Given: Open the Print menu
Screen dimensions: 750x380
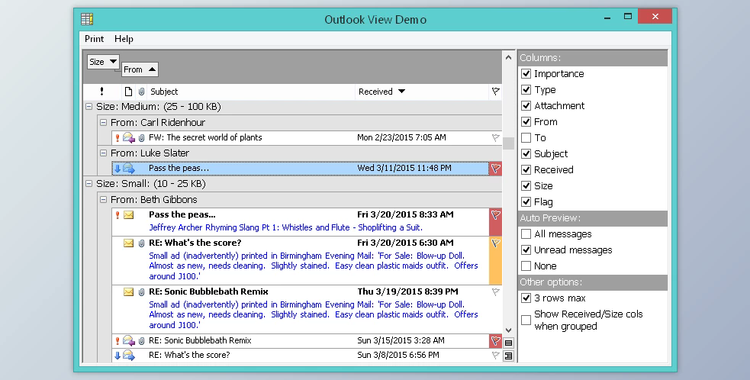Looking at the screenshot, I should click(94, 39).
